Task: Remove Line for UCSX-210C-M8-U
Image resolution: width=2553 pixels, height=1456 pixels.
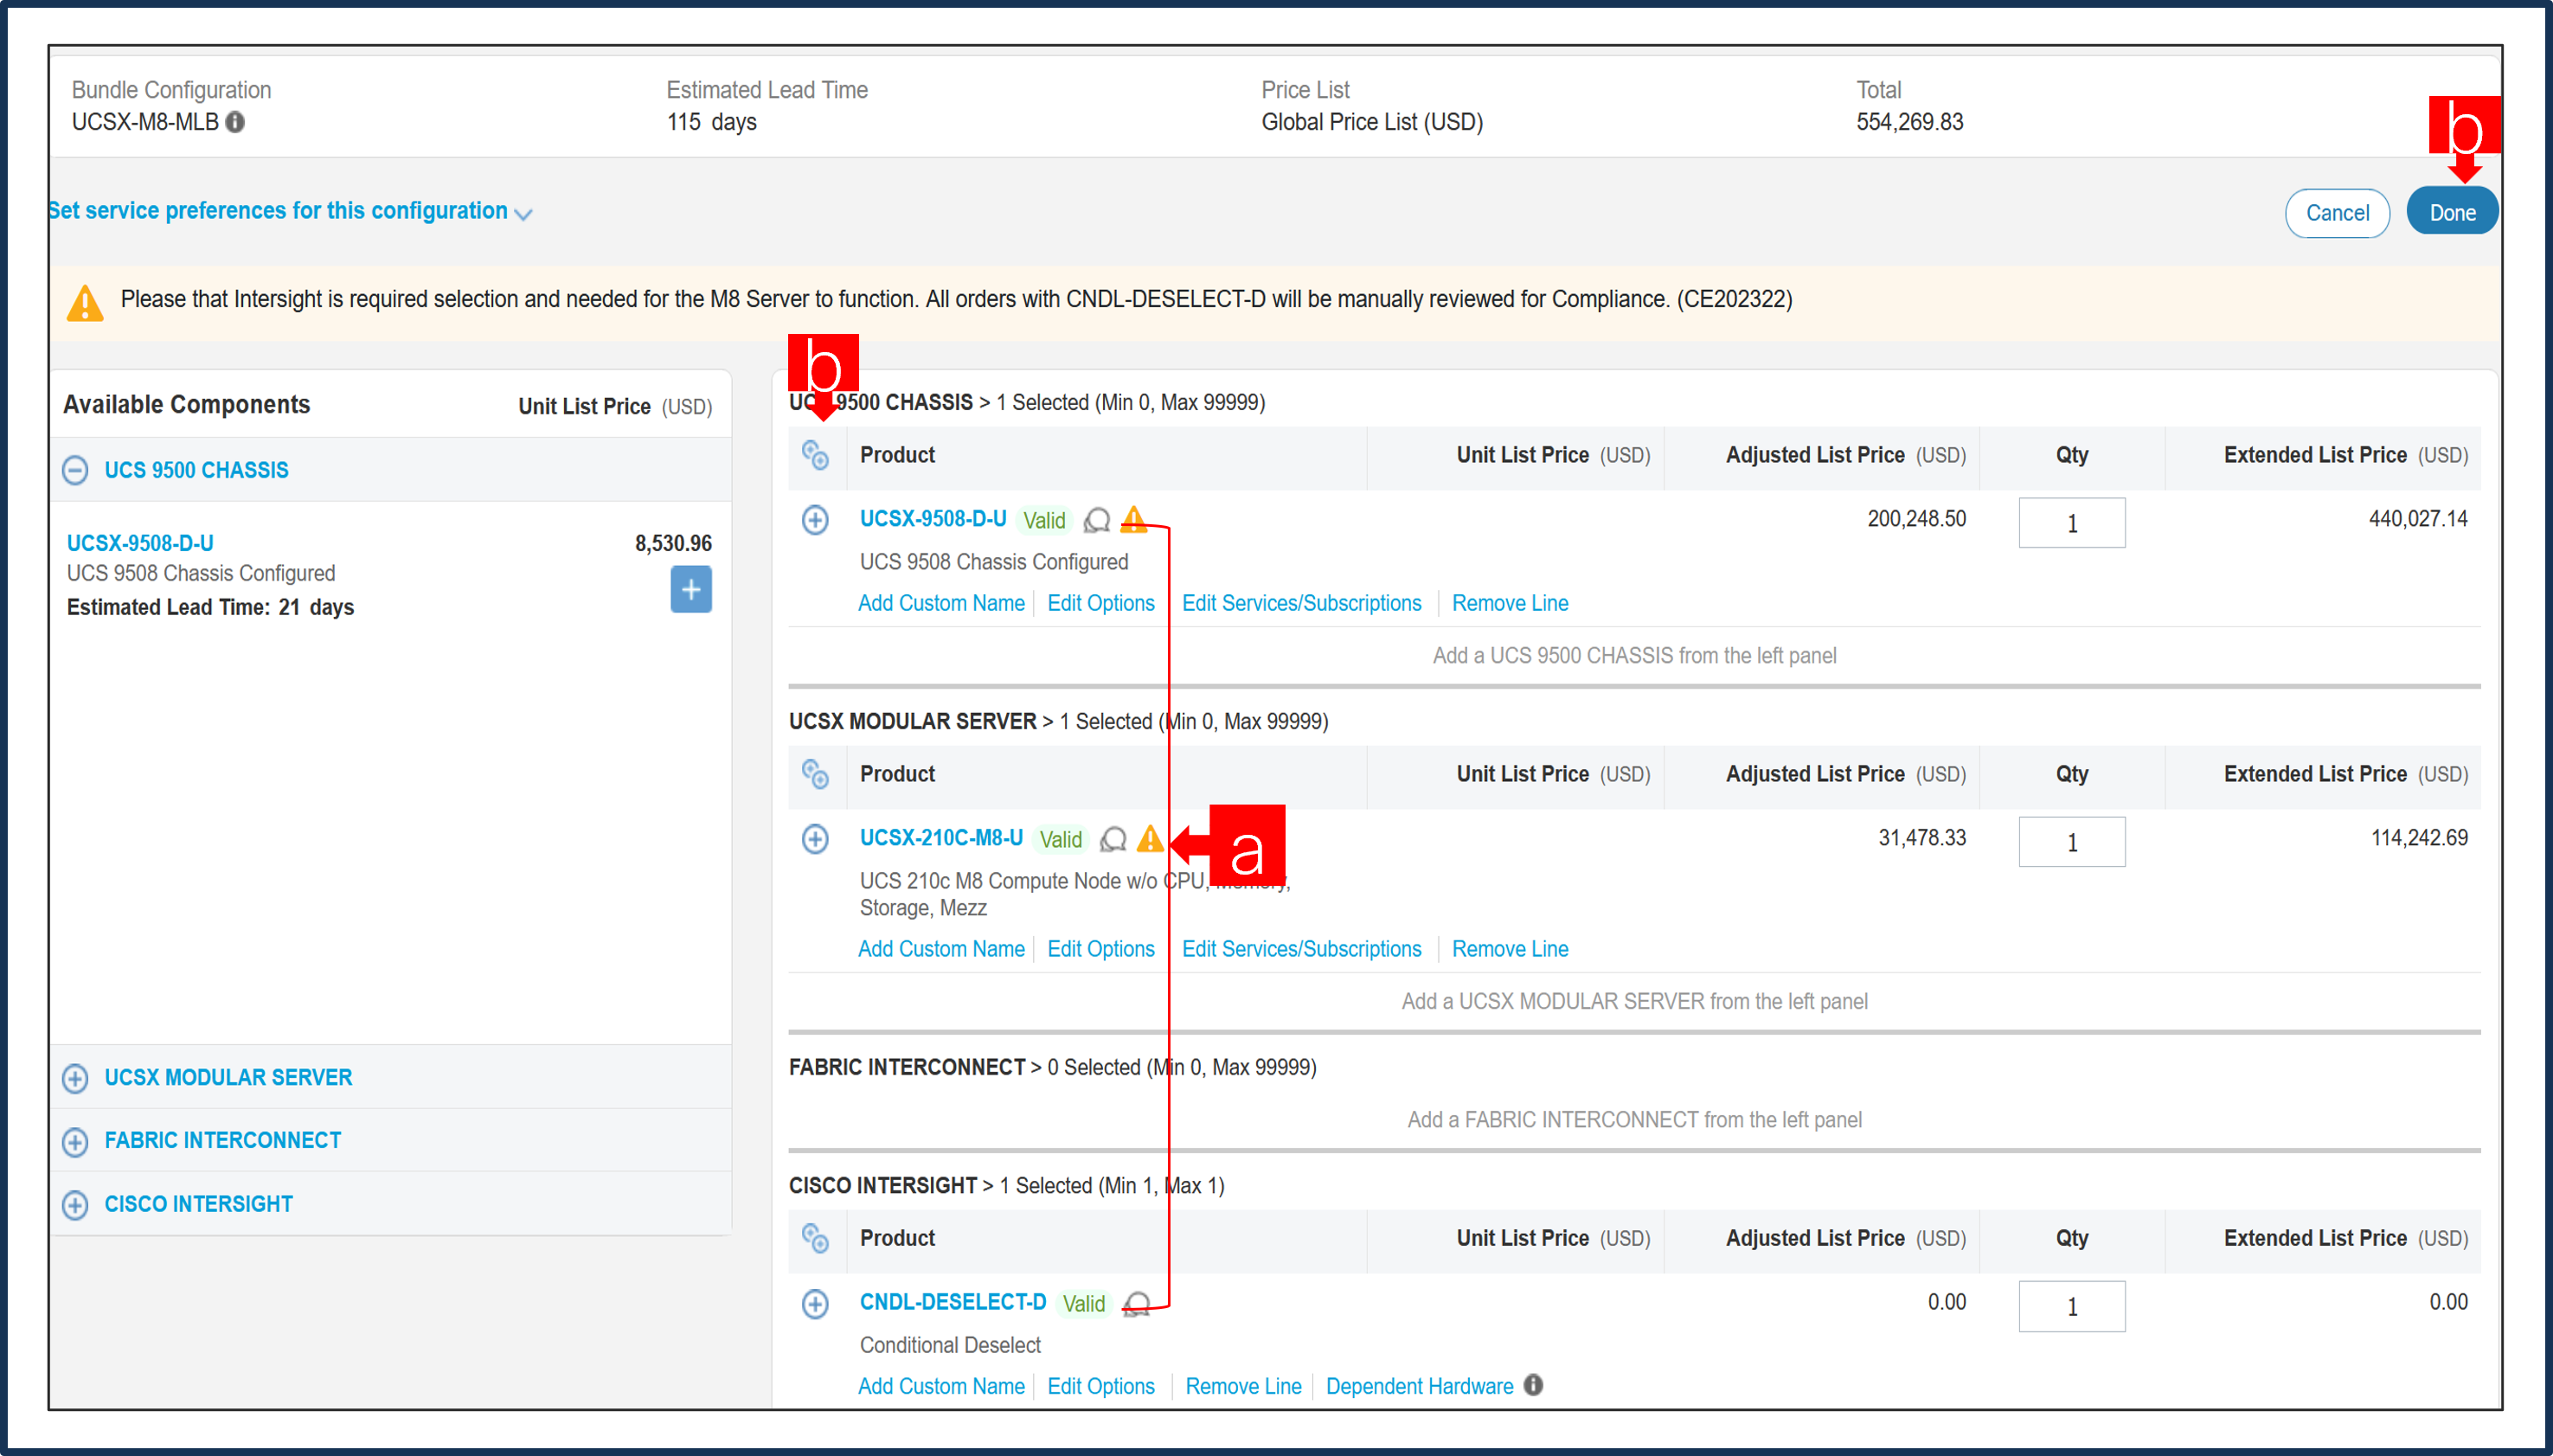Action: (1510, 948)
